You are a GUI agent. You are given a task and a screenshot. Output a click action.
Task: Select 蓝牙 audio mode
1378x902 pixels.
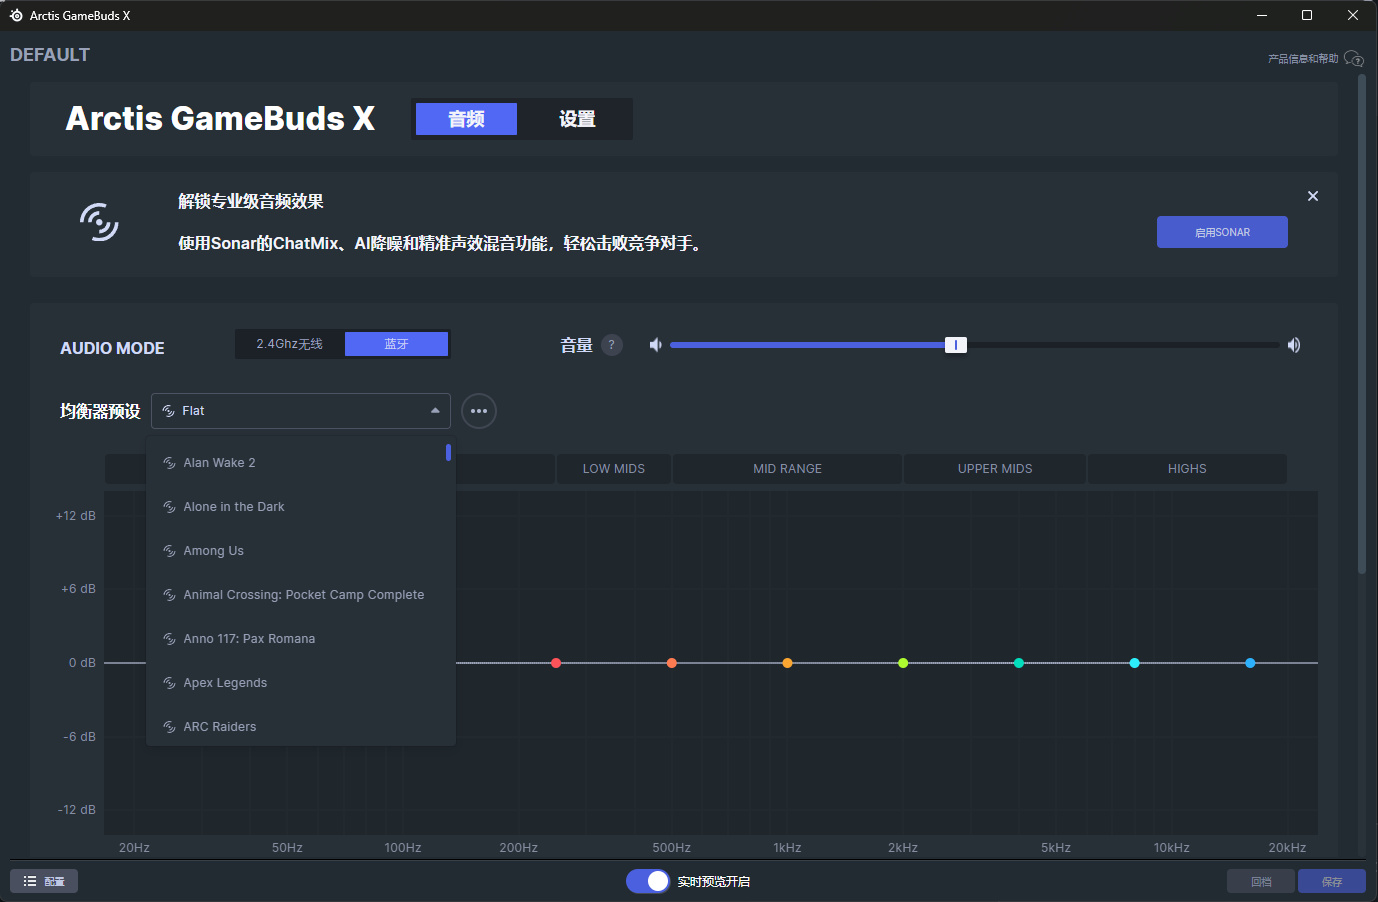pos(397,344)
